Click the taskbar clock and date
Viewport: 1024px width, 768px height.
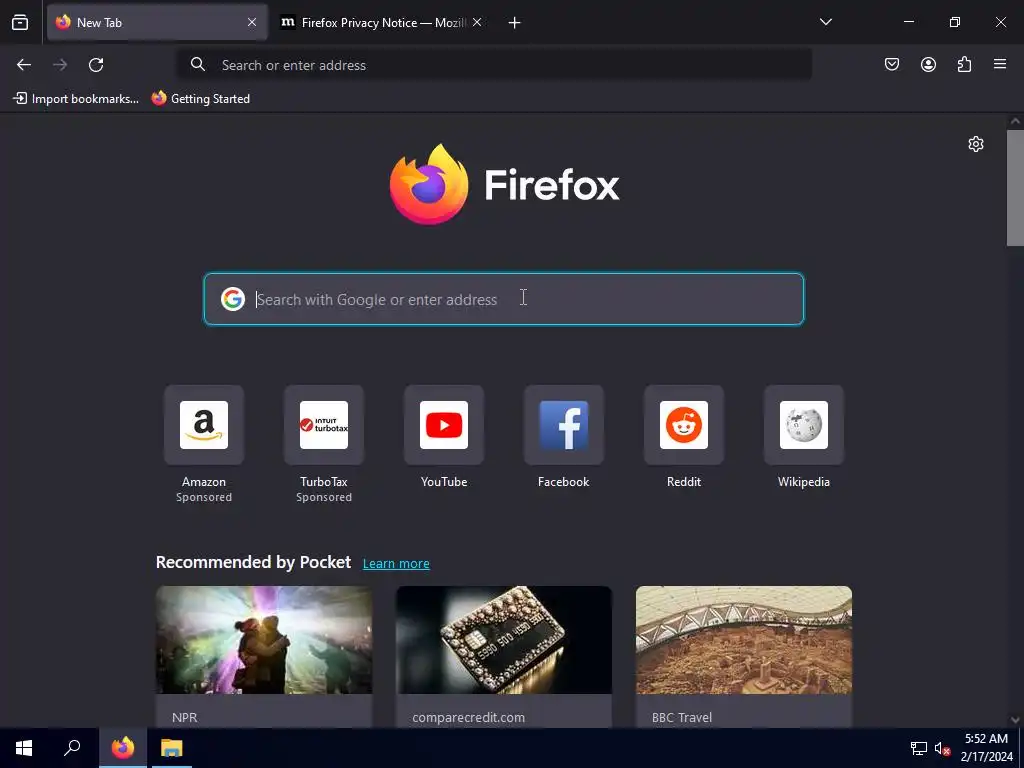(x=986, y=748)
